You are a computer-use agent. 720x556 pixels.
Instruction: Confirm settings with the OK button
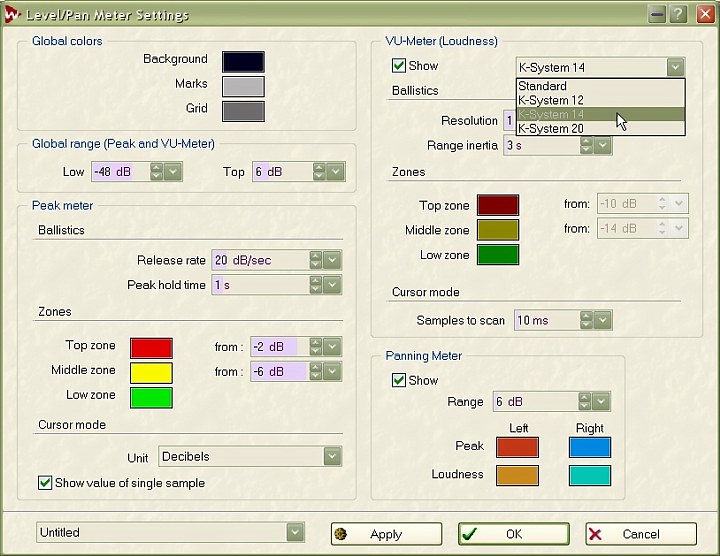(x=513, y=534)
